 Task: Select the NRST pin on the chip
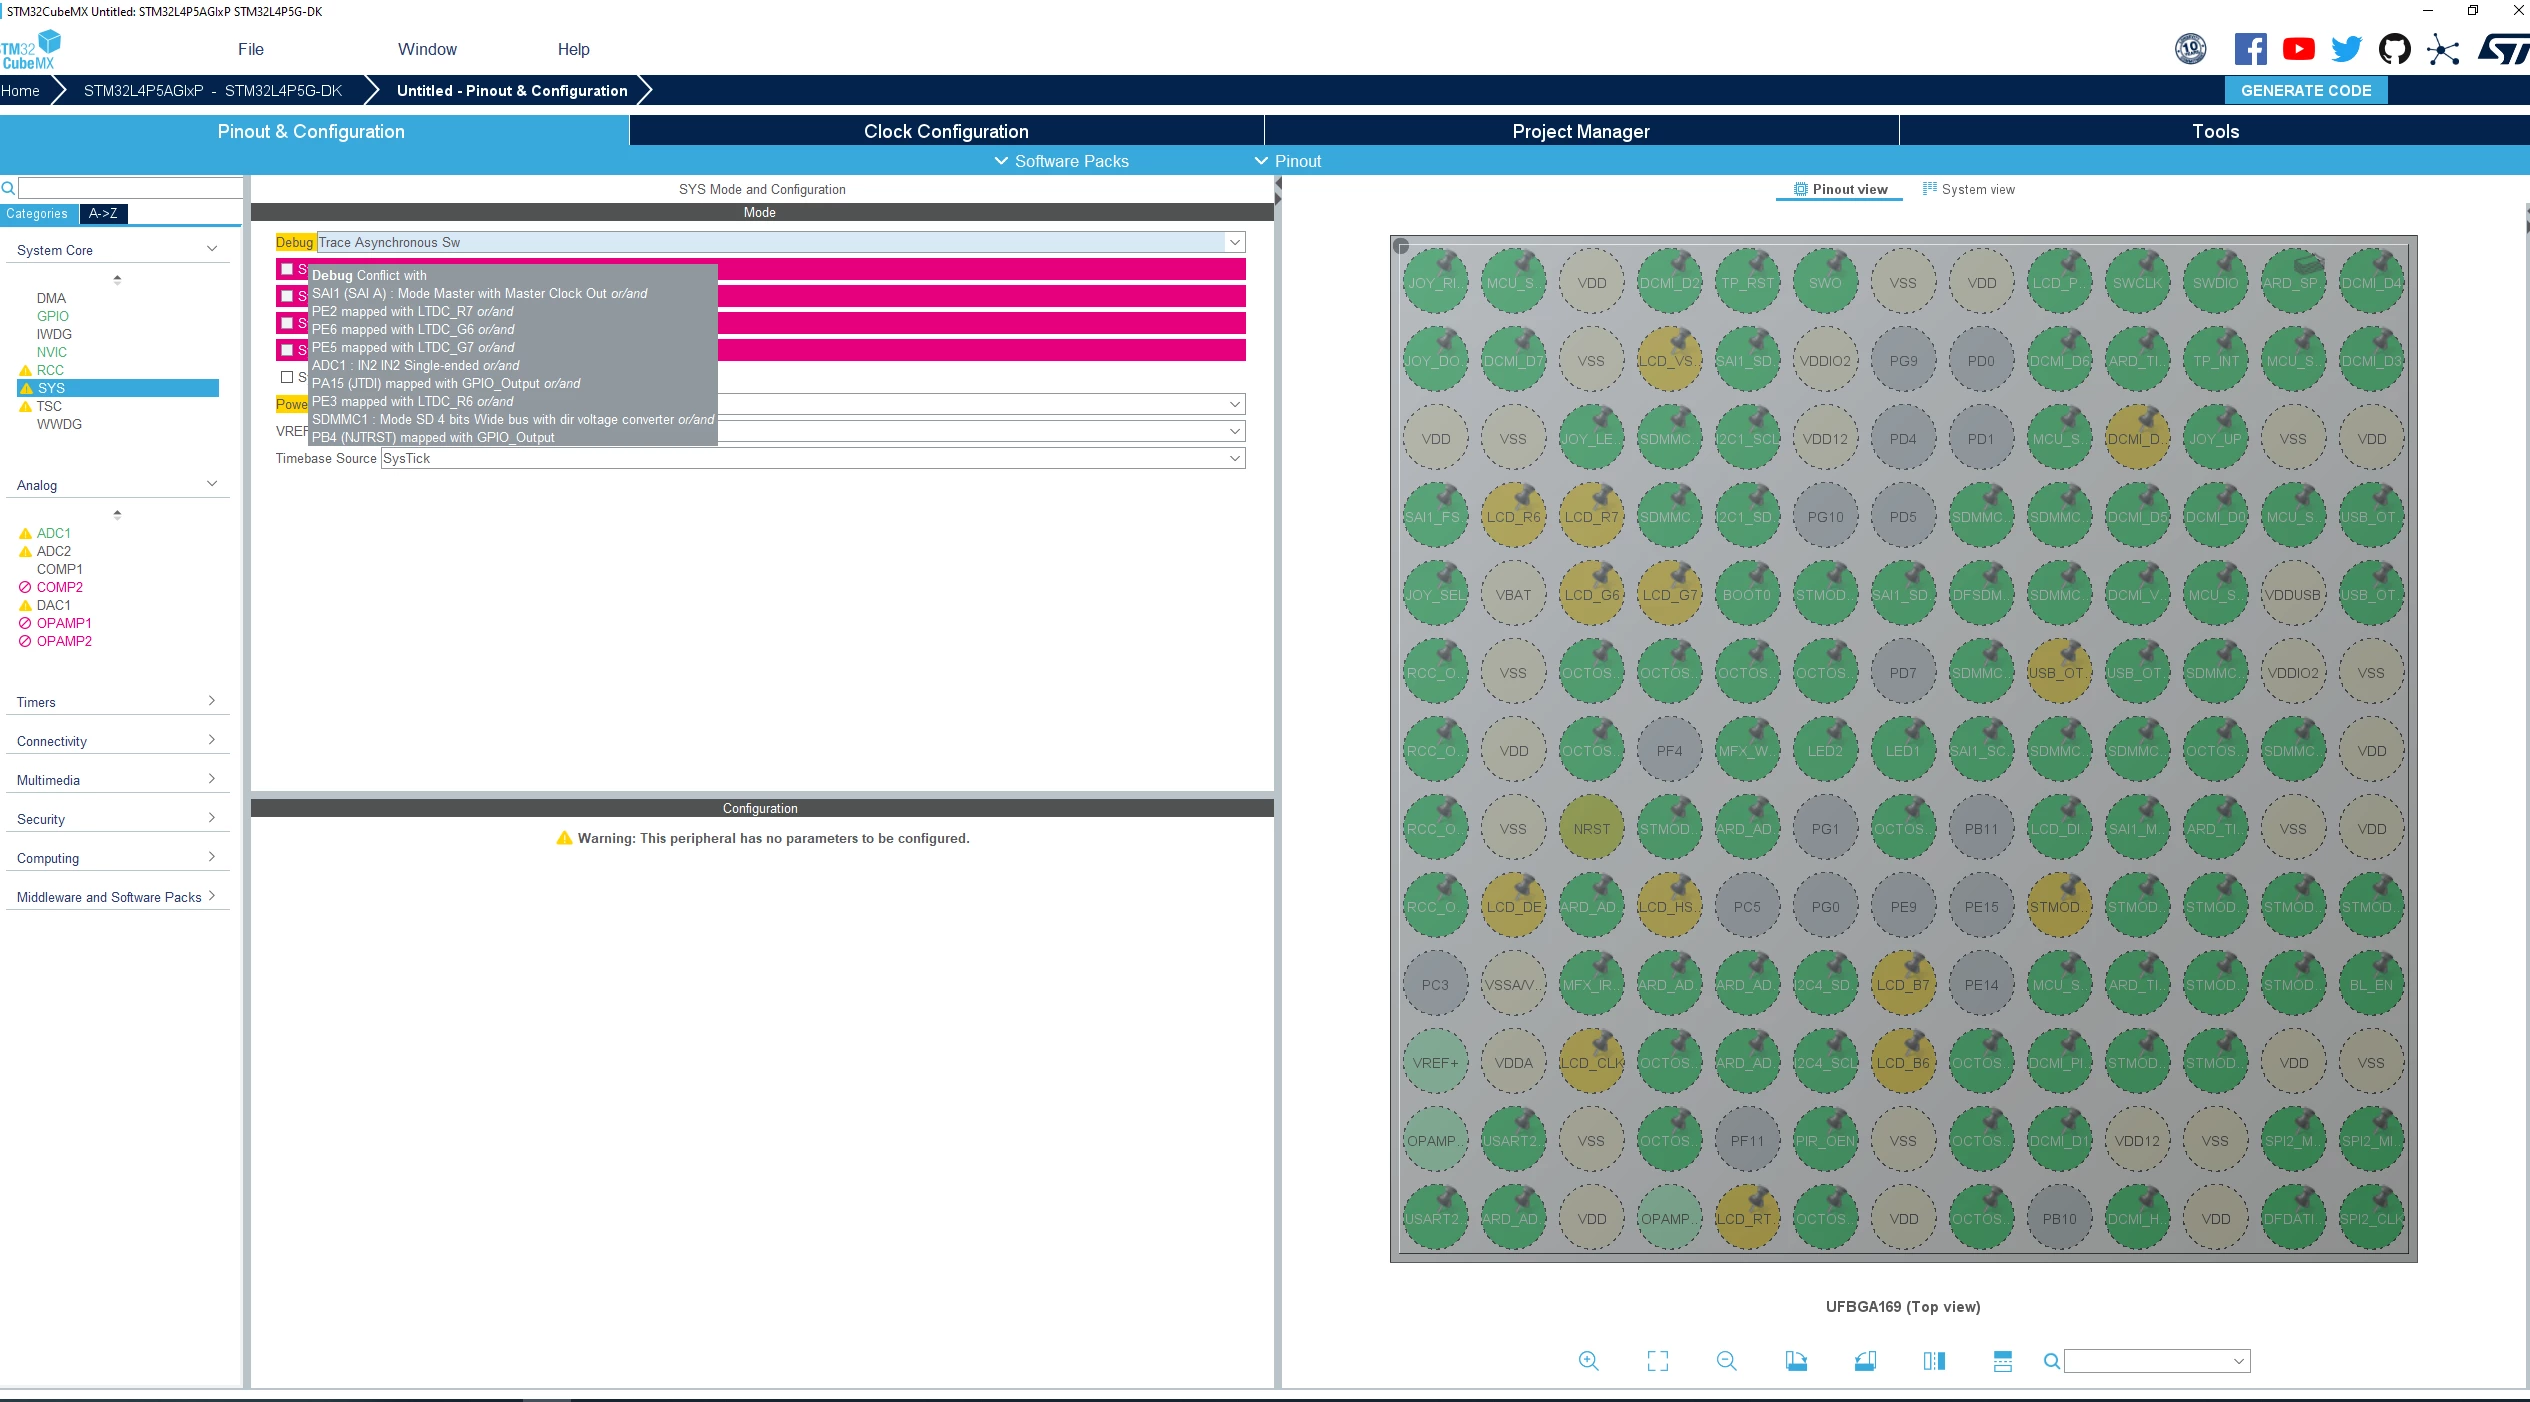pos(1591,828)
